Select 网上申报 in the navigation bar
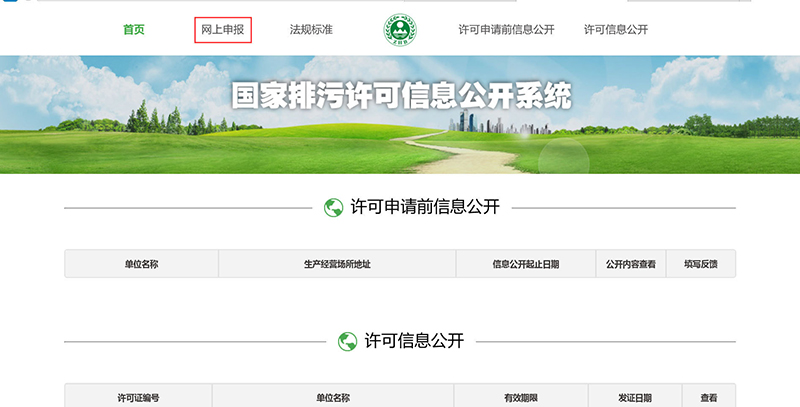This screenshot has height=407, width=800. pos(222,30)
